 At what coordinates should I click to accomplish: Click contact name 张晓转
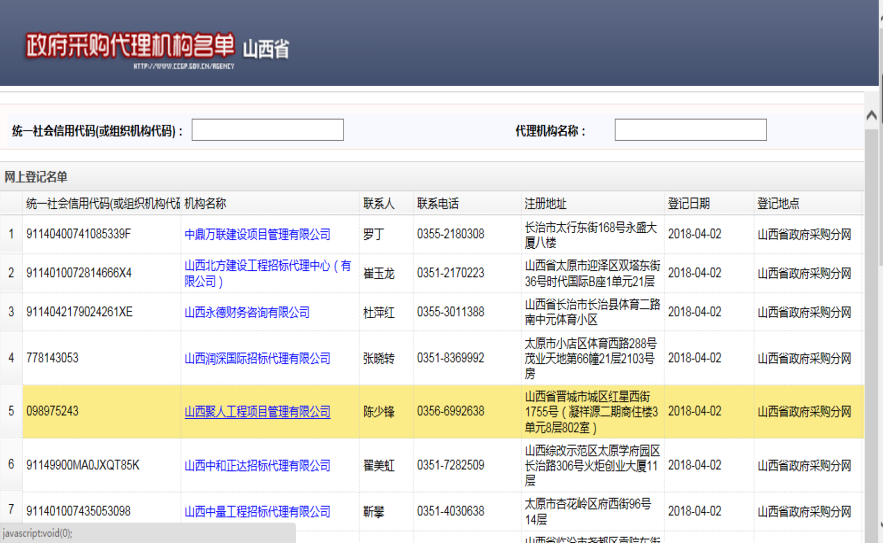[379, 359]
